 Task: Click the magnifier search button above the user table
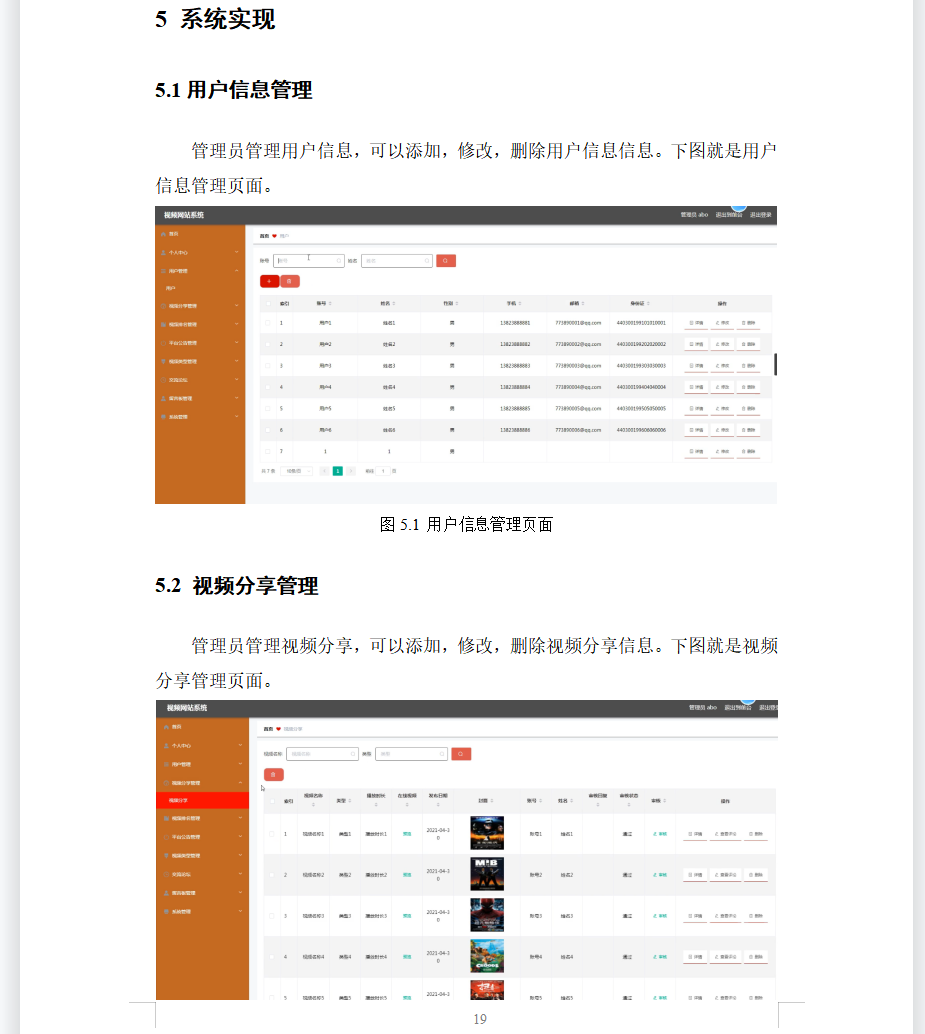point(446,260)
